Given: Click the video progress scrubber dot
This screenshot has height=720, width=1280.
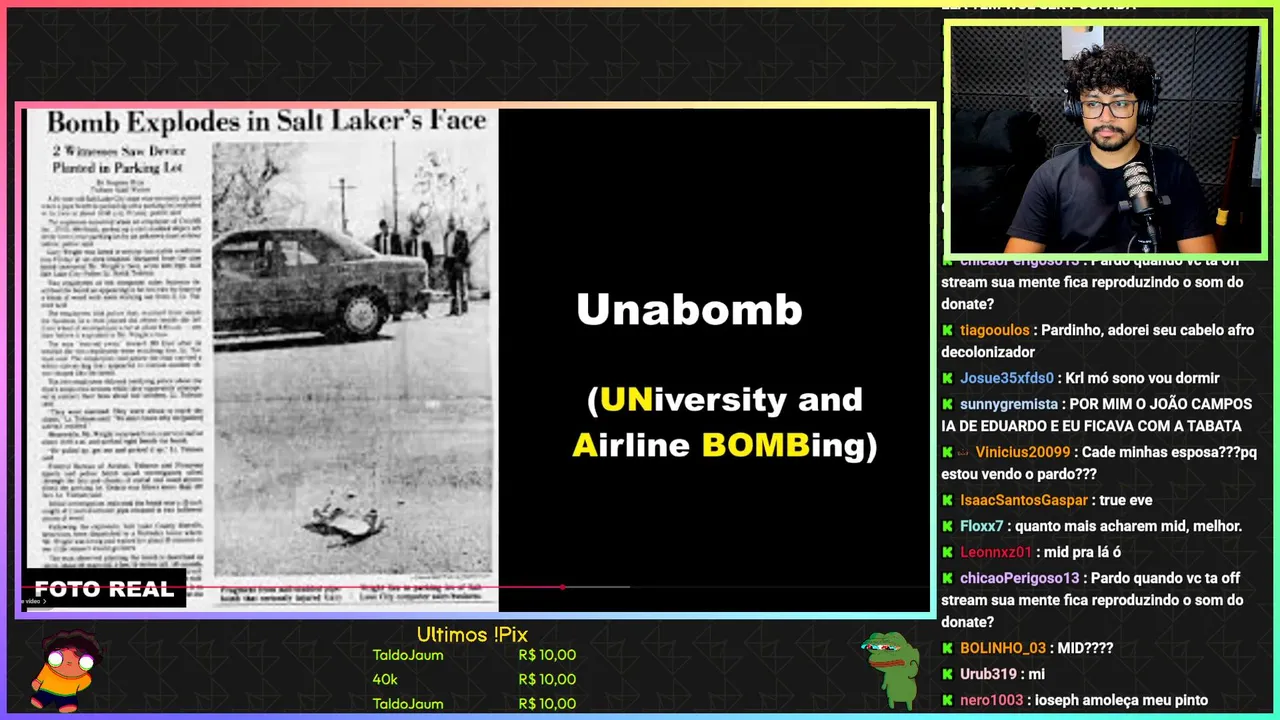Looking at the screenshot, I should click(562, 587).
